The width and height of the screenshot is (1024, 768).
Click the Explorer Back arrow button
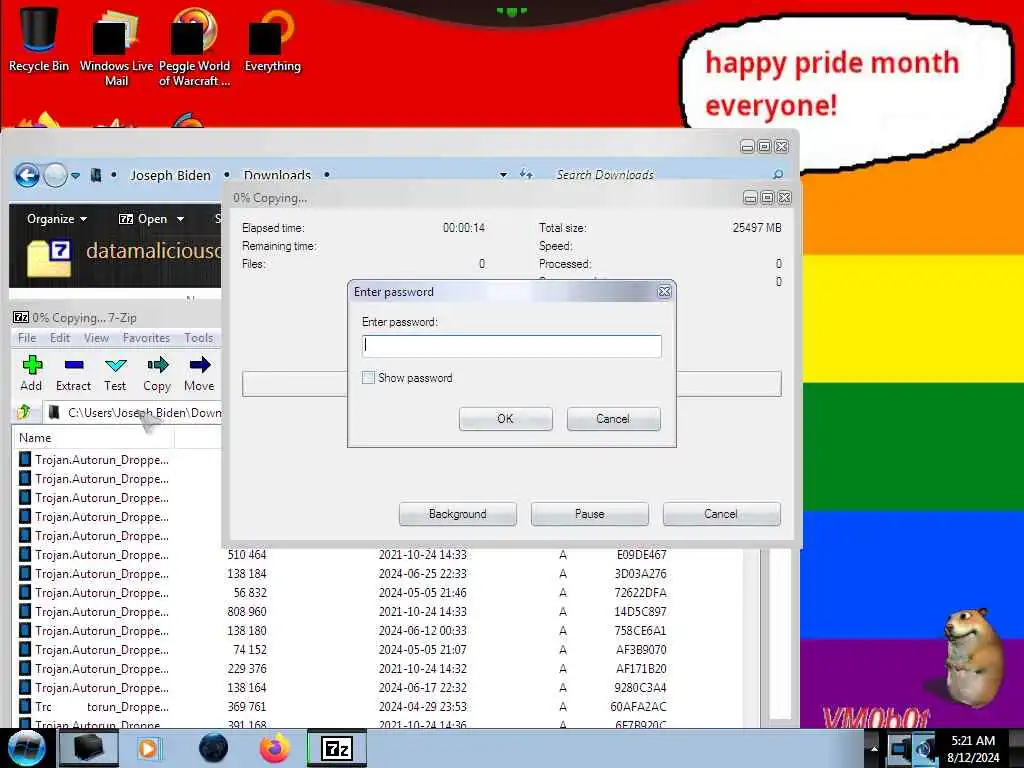27,175
